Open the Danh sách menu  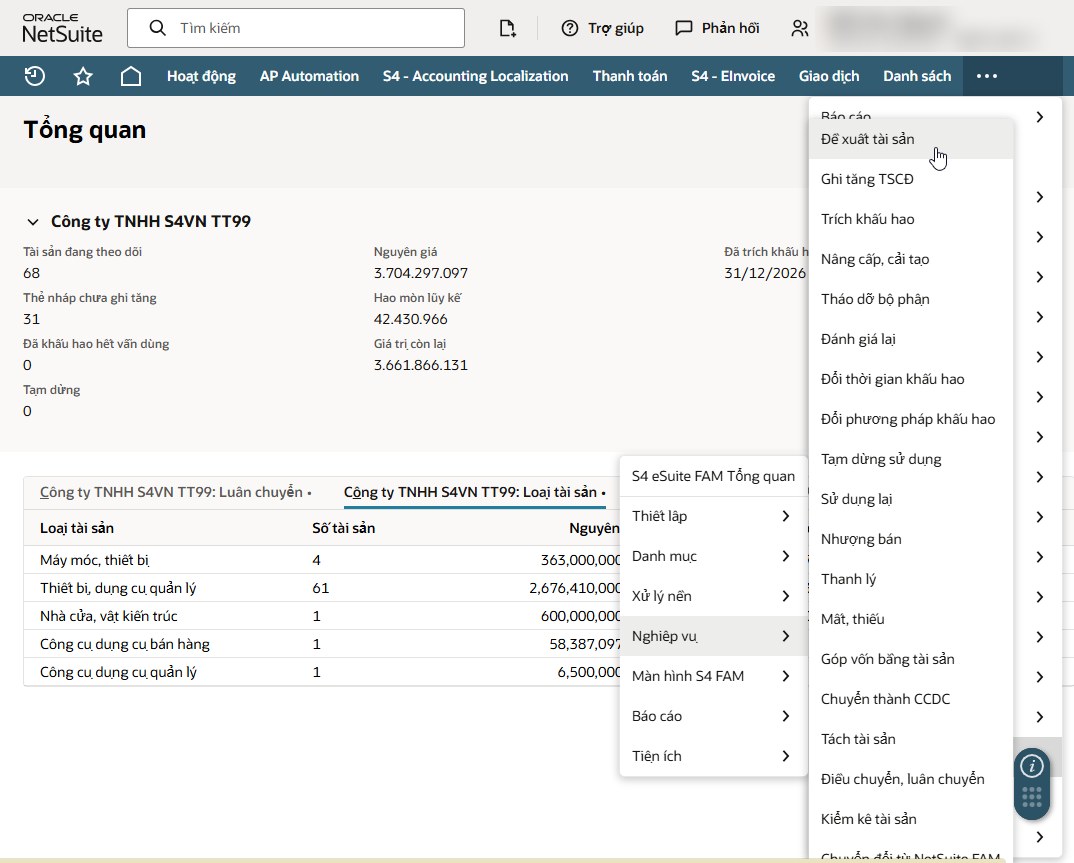[917, 76]
